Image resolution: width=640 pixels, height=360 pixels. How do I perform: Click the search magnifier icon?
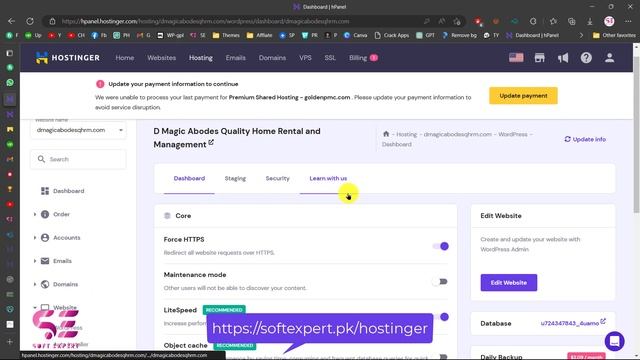(41, 159)
